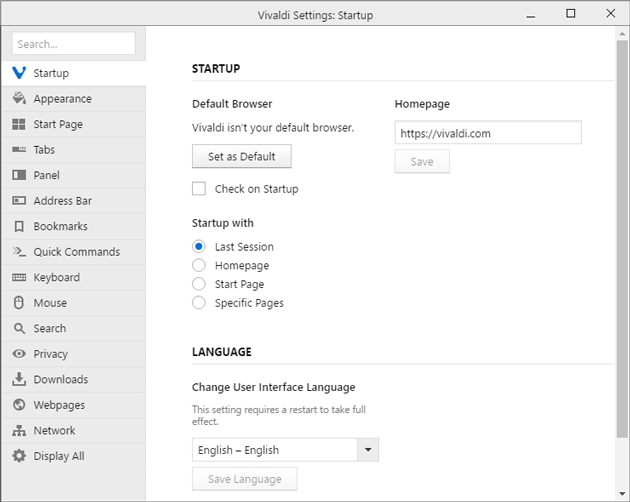Screen dimensions: 630x502
Task: Click the gear icon for Display All
Action: pos(19,456)
